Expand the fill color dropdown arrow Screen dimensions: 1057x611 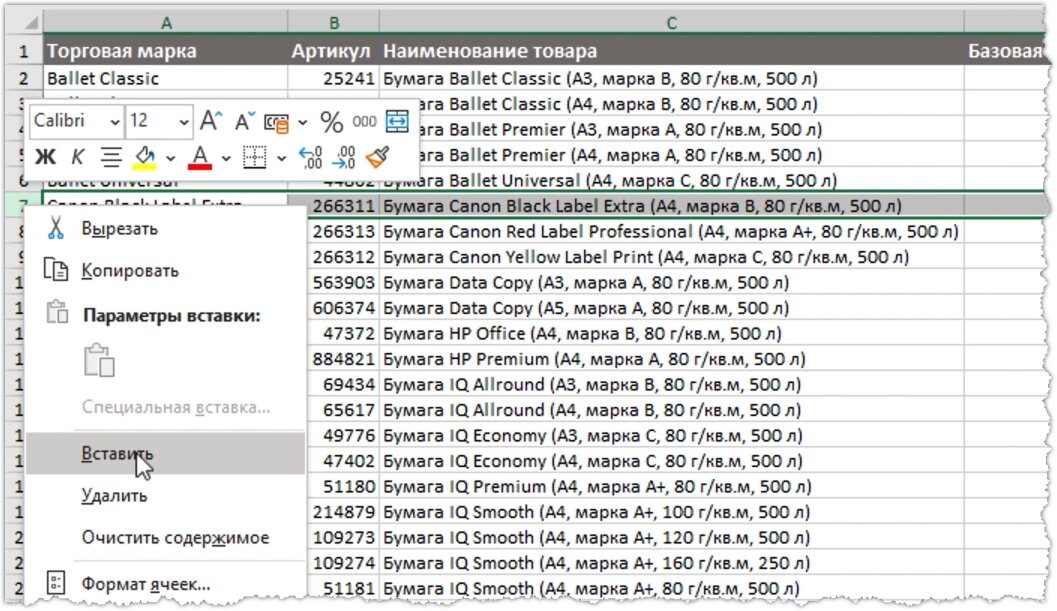[171, 158]
